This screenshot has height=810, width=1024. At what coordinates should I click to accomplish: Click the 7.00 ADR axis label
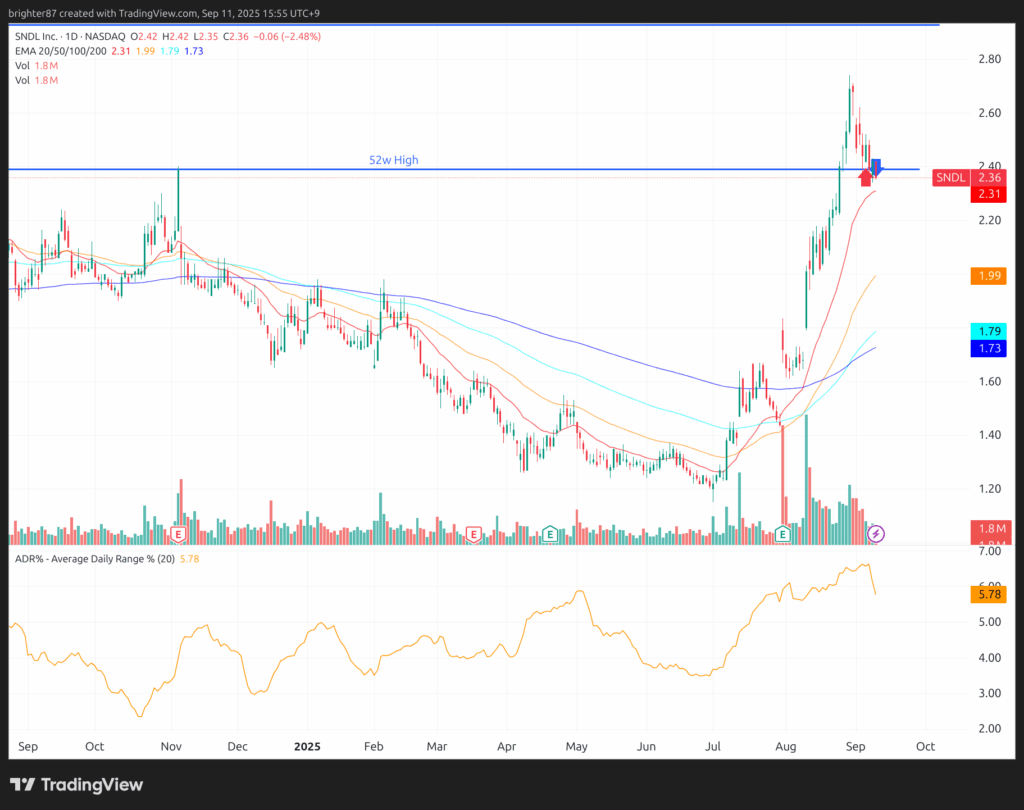pyautogui.click(x=989, y=551)
